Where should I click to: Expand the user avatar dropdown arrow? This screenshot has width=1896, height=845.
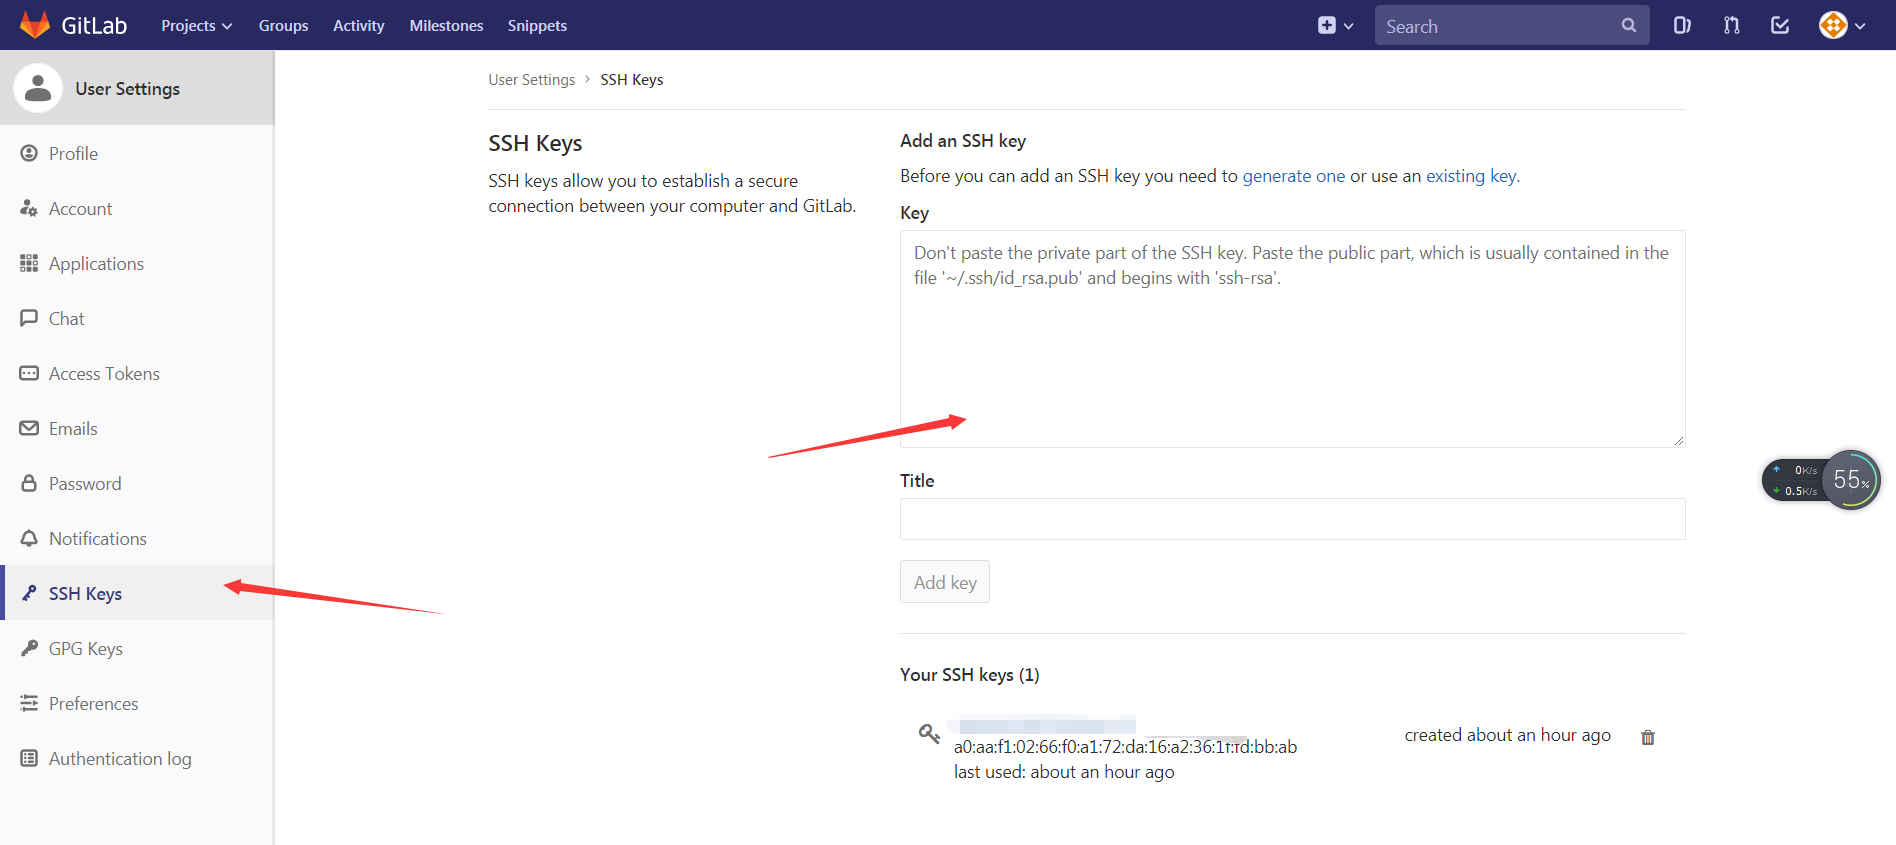pos(1860,27)
